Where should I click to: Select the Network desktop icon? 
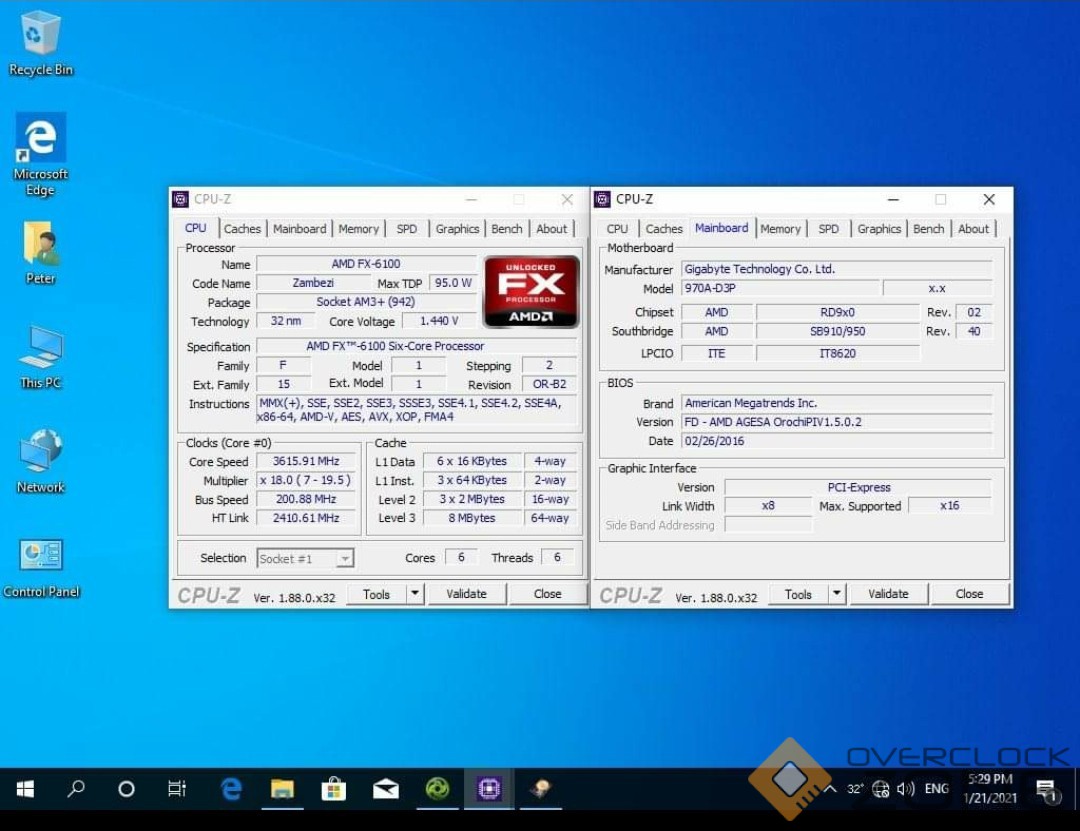click(x=40, y=454)
